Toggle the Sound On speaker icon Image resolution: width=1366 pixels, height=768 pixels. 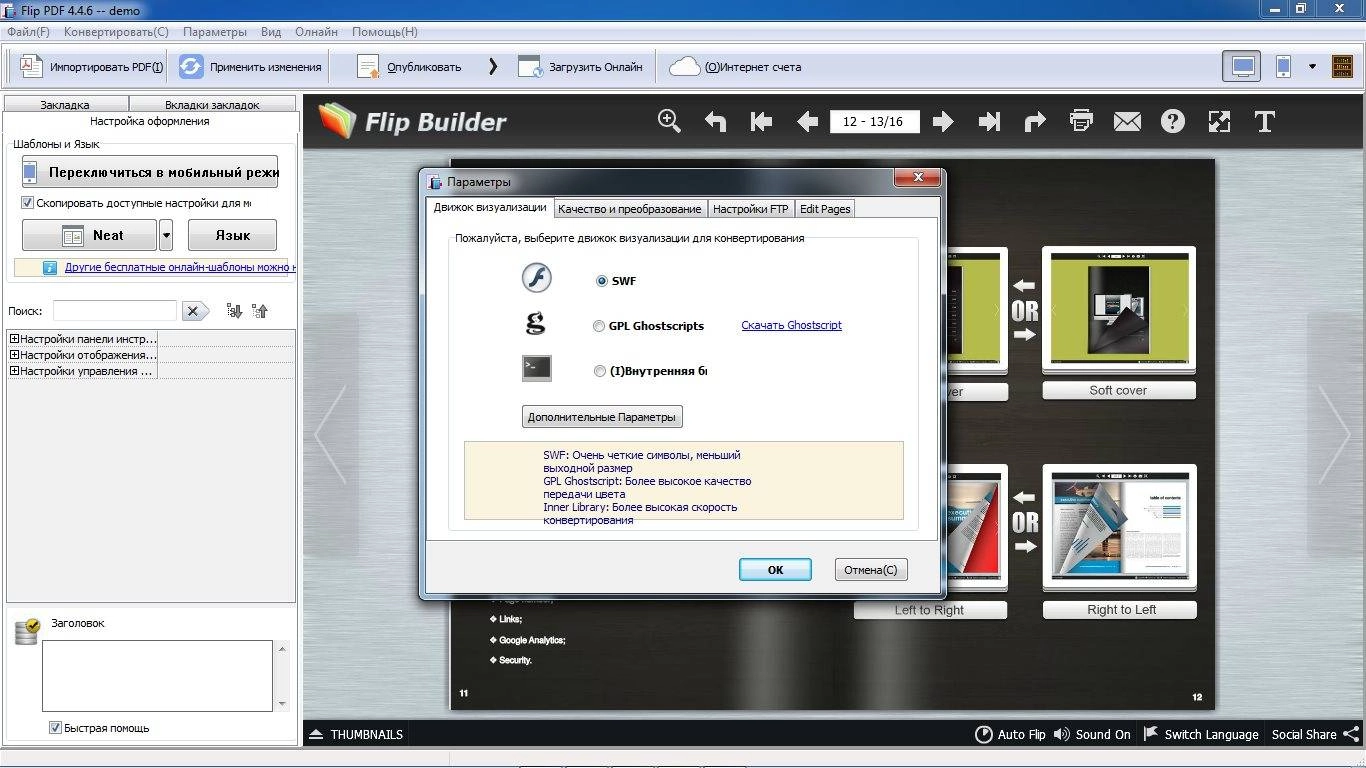coord(1062,734)
